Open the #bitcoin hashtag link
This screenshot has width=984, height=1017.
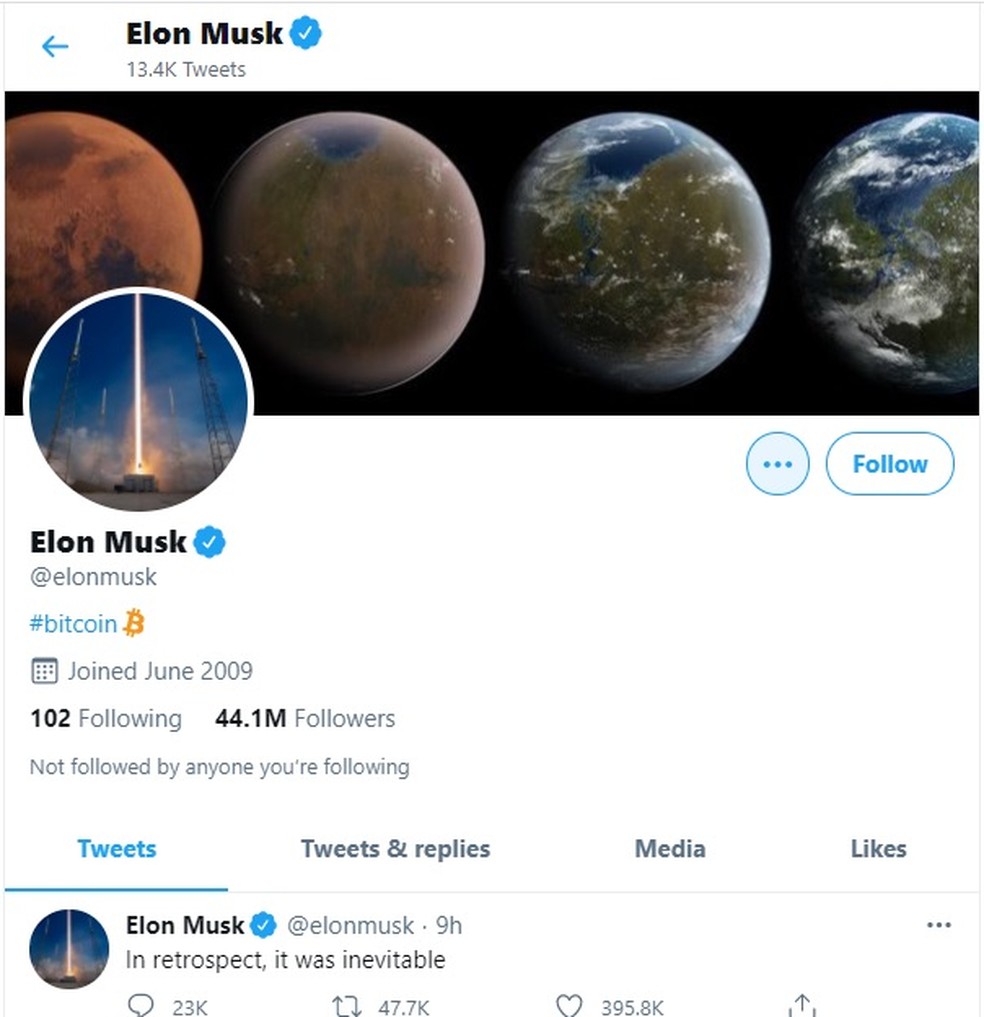[72, 622]
